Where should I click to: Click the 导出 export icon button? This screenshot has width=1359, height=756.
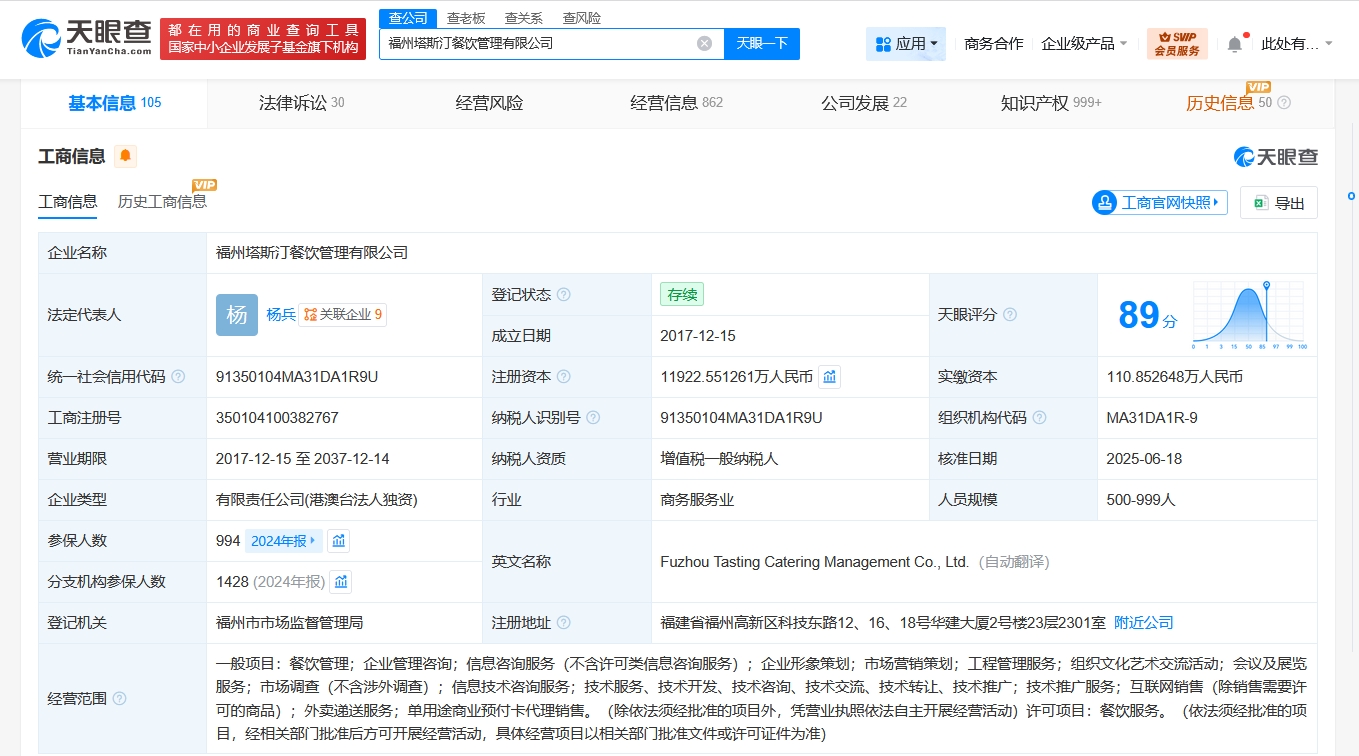point(1278,202)
